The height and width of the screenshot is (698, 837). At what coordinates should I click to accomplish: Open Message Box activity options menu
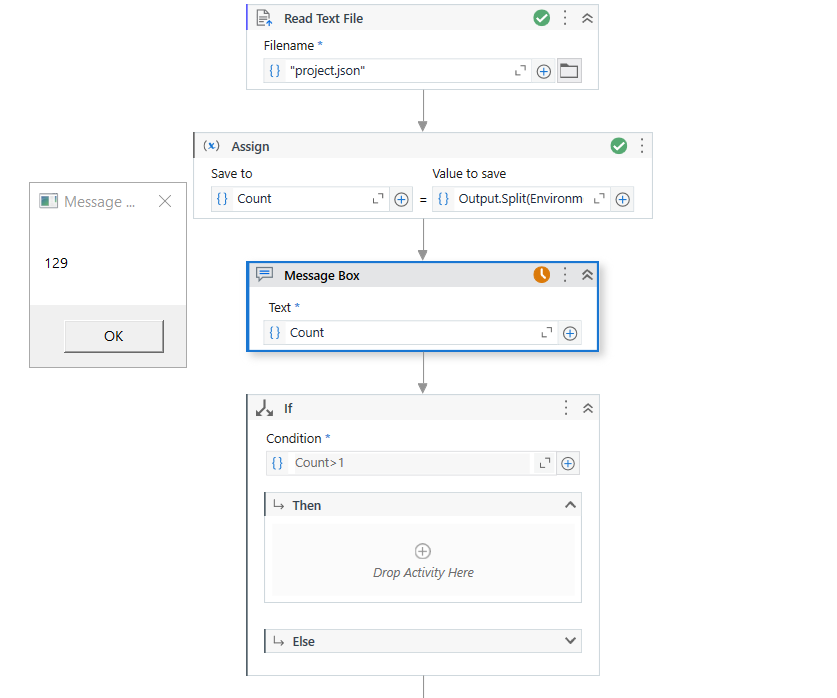(x=565, y=275)
